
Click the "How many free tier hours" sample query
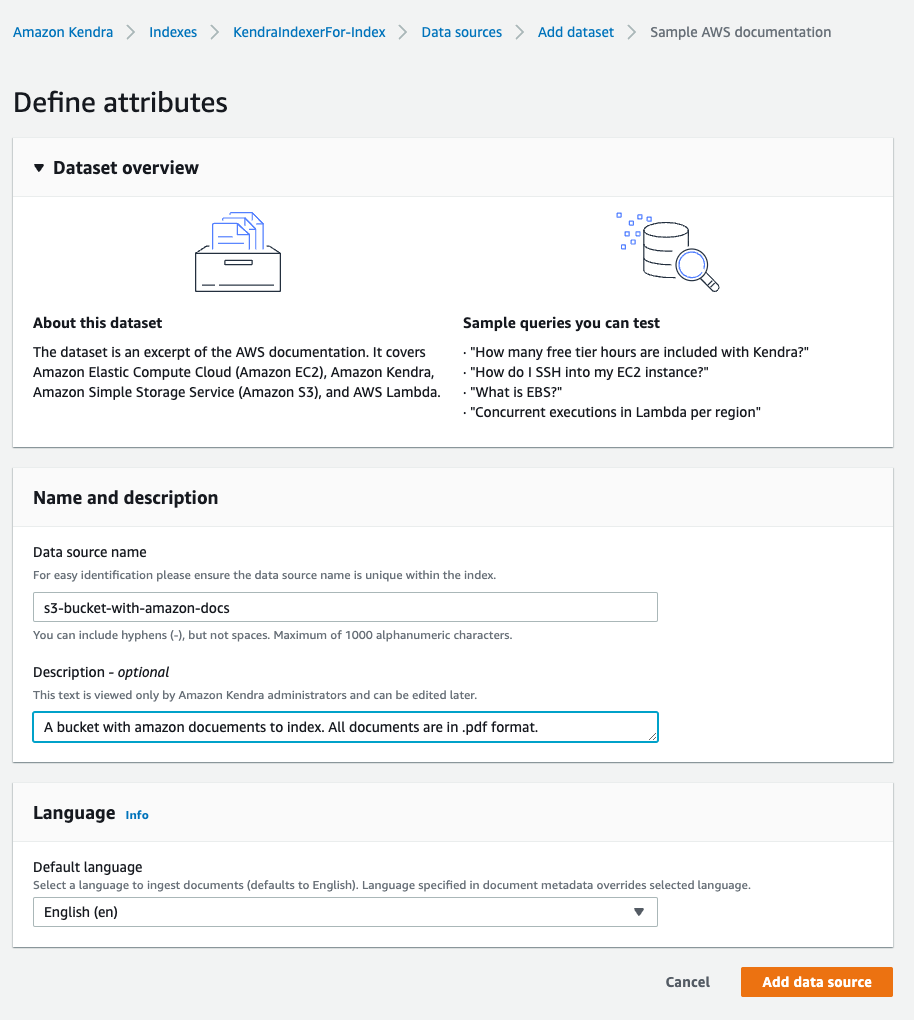click(x=639, y=352)
